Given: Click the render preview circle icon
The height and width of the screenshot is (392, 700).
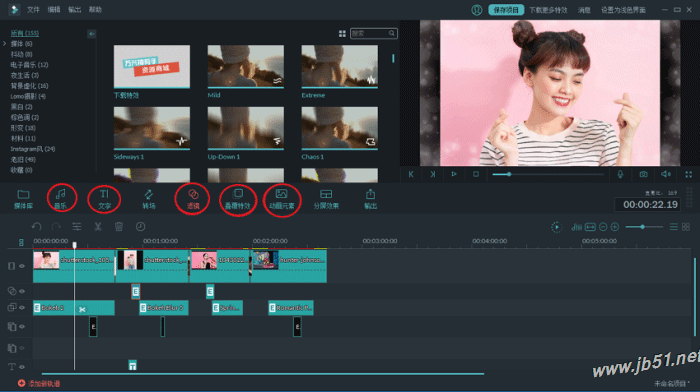Looking at the screenshot, I should point(556,227).
